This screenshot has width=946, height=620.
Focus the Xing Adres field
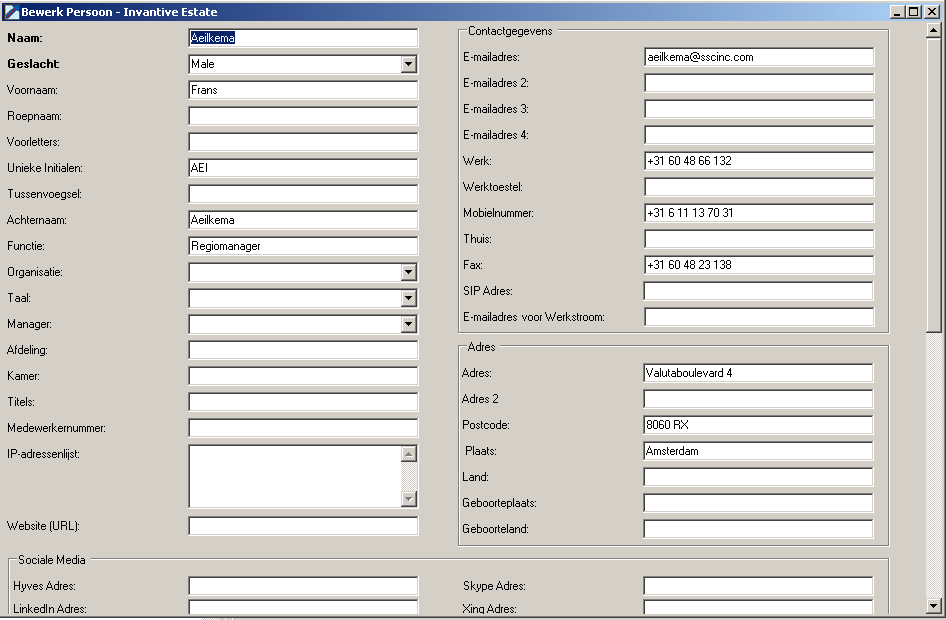pyautogui.click(x=758, y=608)
